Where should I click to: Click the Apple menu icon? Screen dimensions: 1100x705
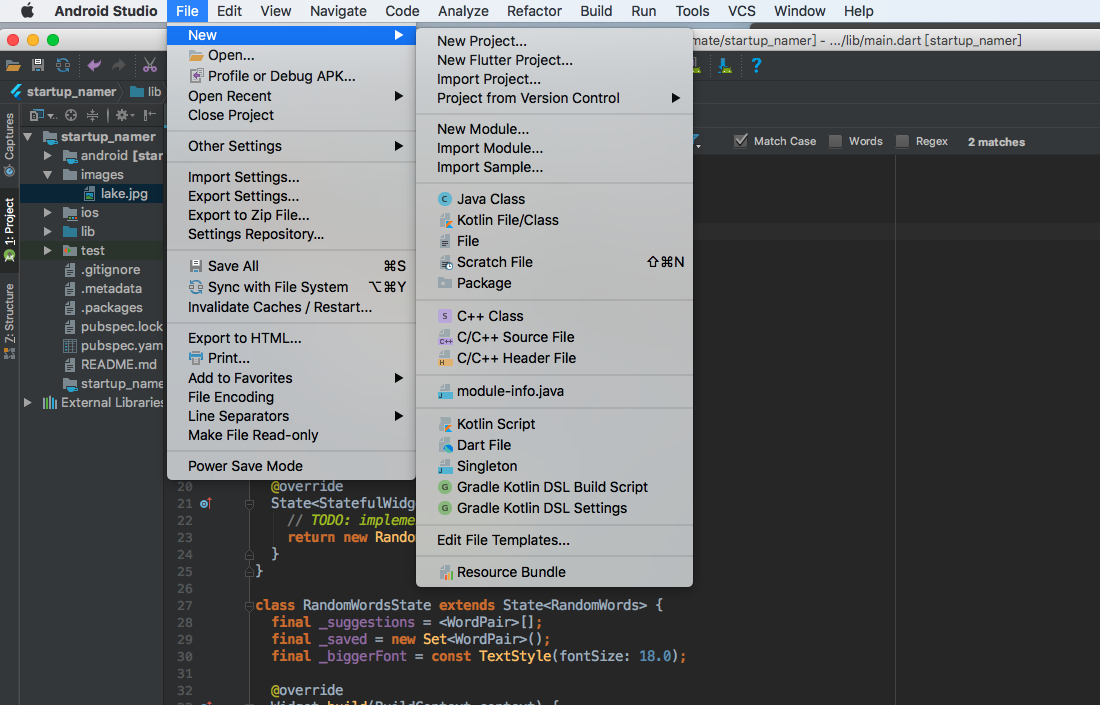(x=28, y=11)
